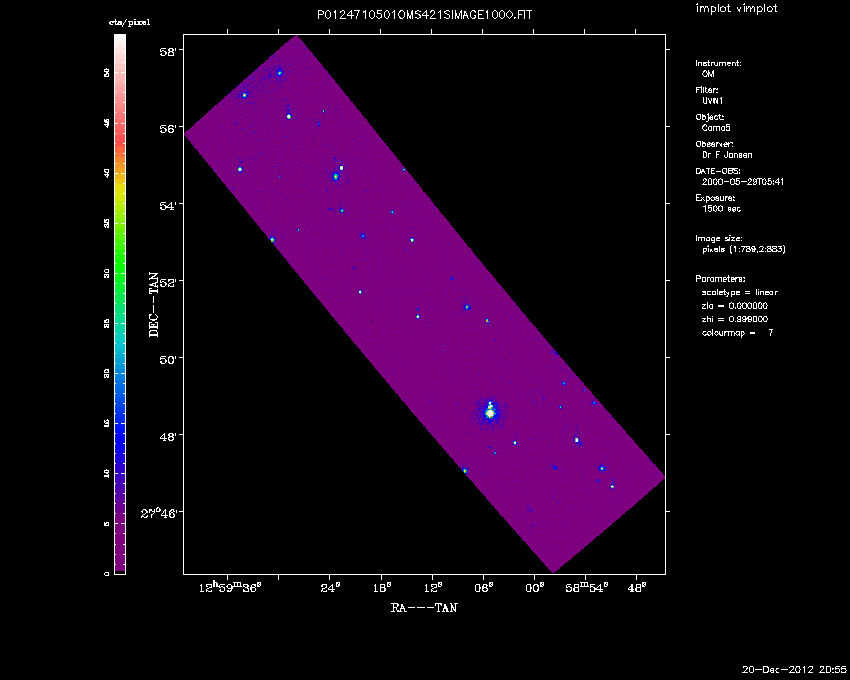The height and width of the screenshot is (680, 850).
Task: Click the 18s RA tick label
Action: point(382,587)
